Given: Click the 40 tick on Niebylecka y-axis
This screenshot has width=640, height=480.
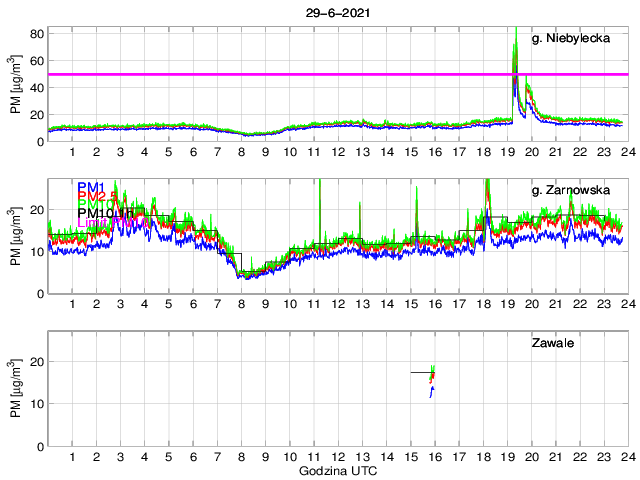Looking at the screenshot, I should 37,88.
